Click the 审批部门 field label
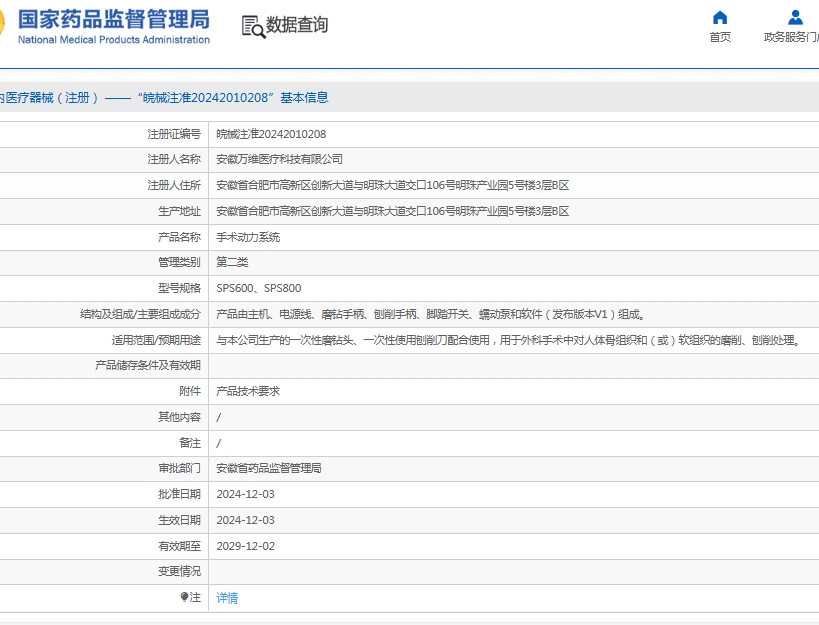Viewport: 819px width, 625px height. coord(180,468)
